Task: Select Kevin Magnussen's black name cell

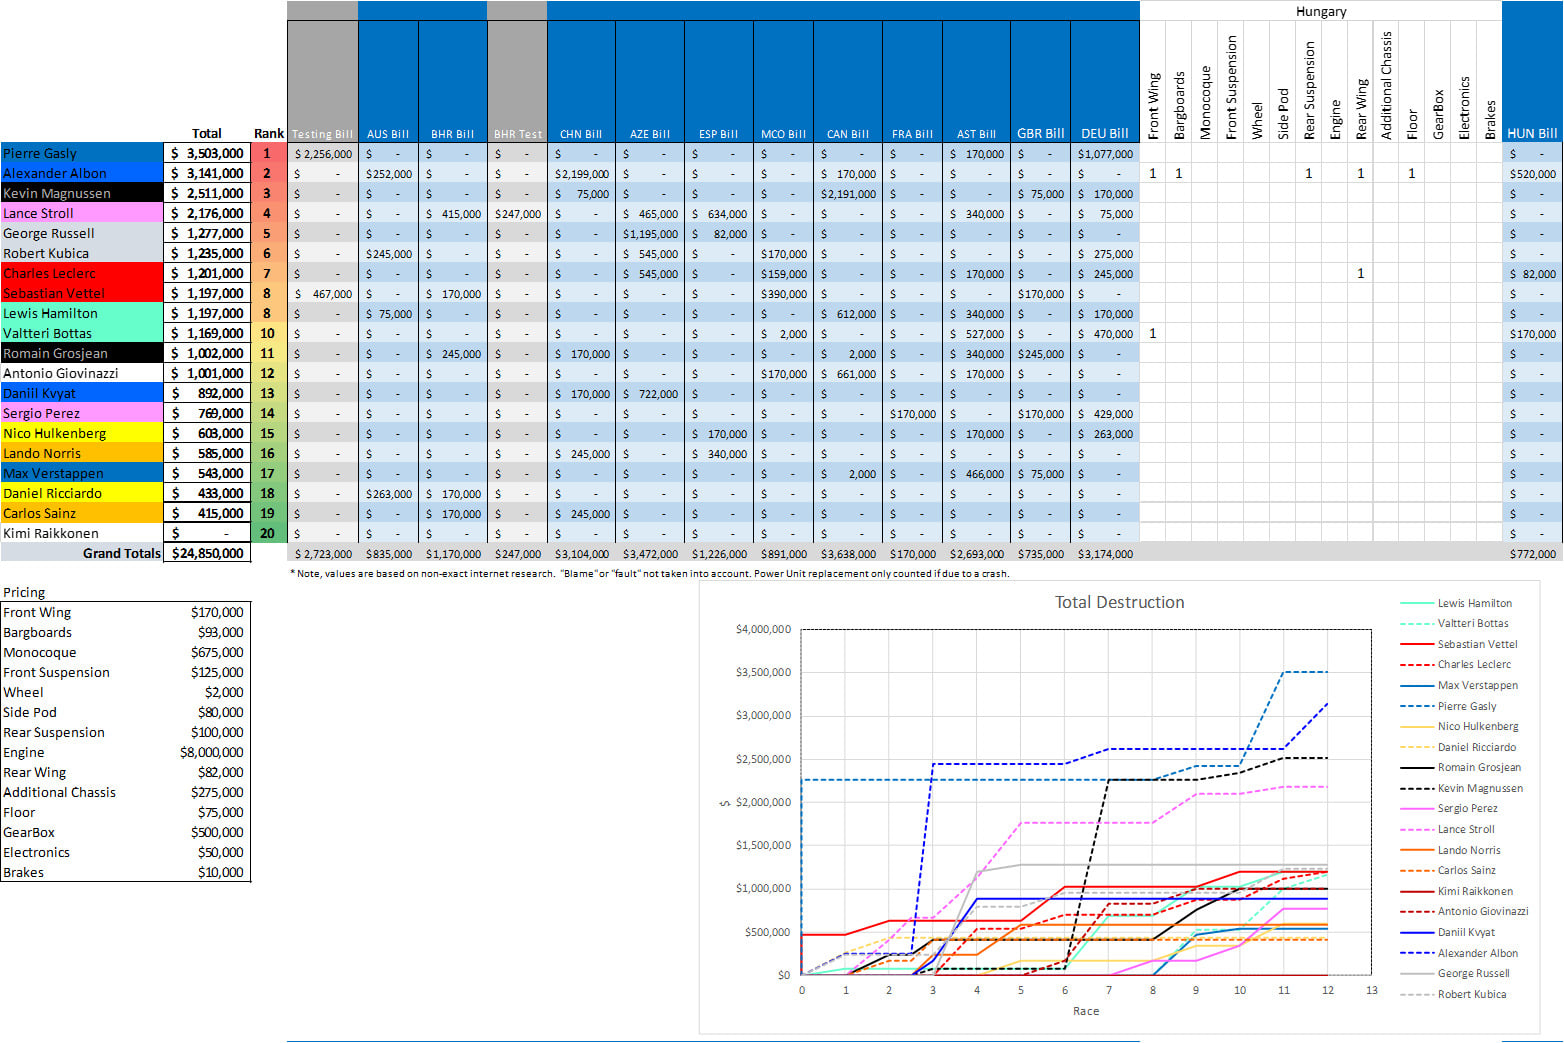Action: coord(82,193)
